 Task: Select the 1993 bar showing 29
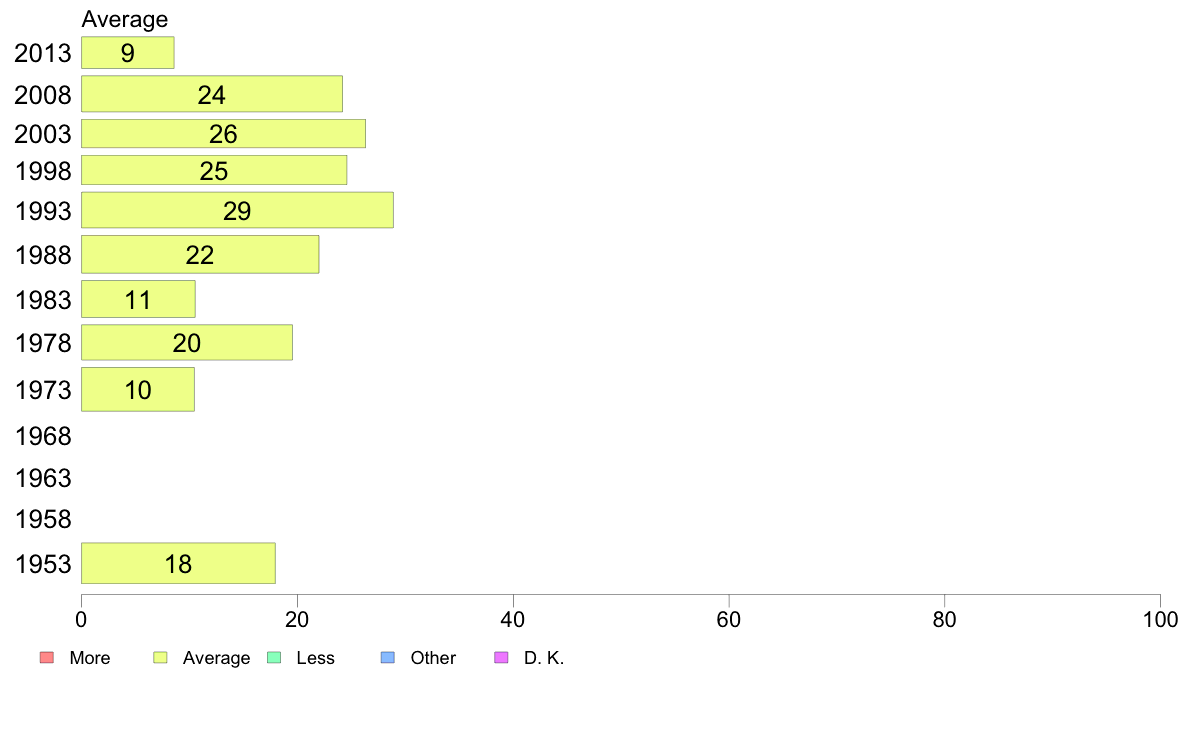[237, 210]
